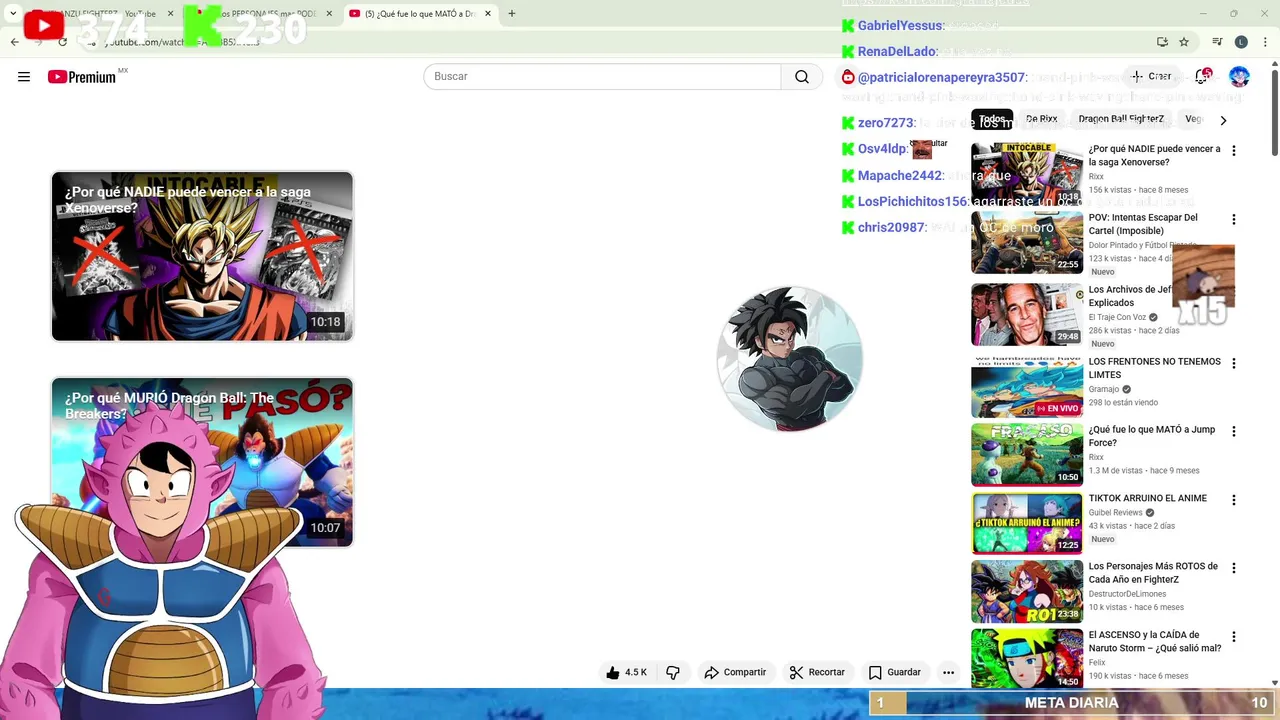Screen dimensions: 1280x720
Task: Open title ¿Qué fue lo que MATÓ a Jump Force?
Action: coord(1152,436)
